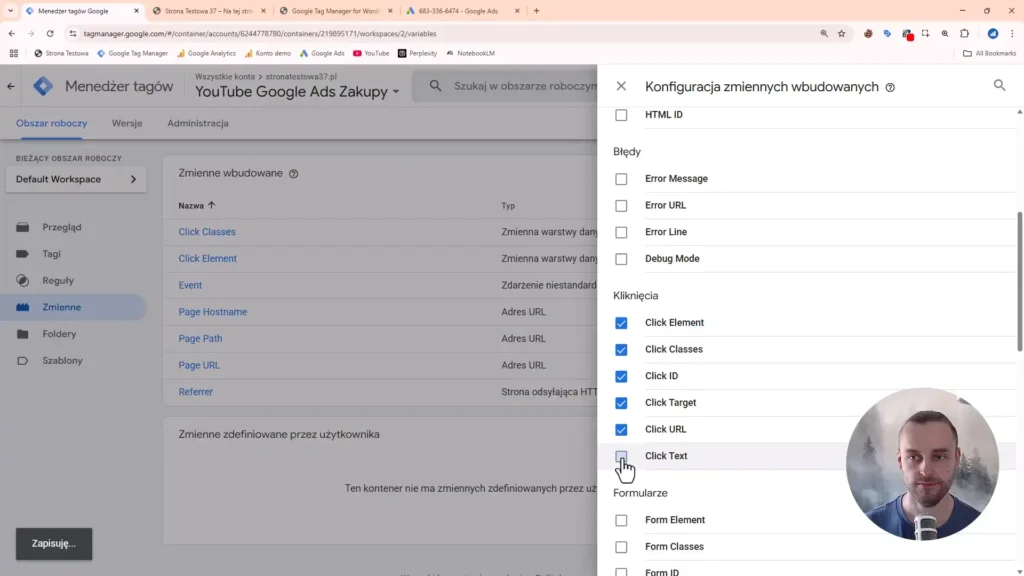Open container dropdown YouTube Google Ads Zakupy
The width and height of the screenshot is (1024, 576).
tap(297, 92)
